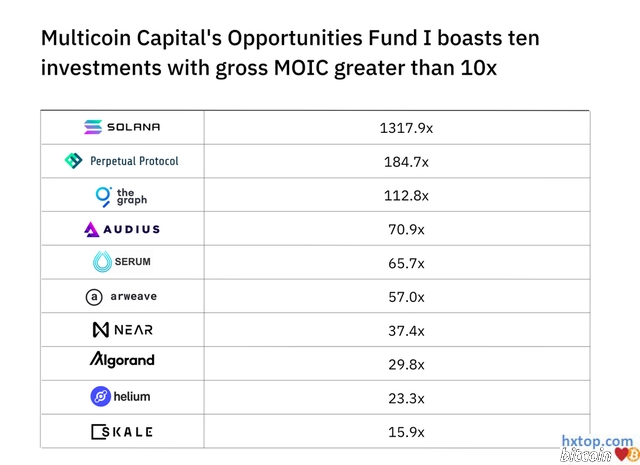The image size is (640, 465).
Task: Click the Solana logo
Action: tap(122, 127)
